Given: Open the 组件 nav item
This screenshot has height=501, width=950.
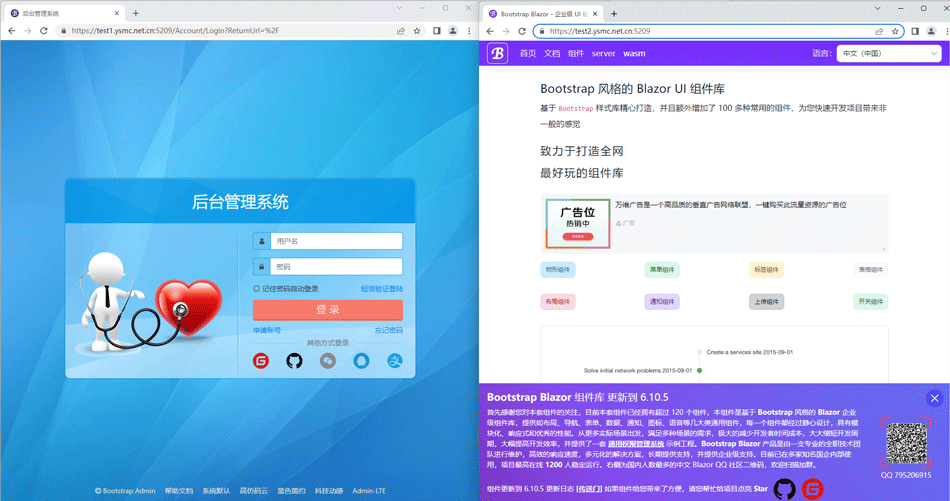Looking at the screenshot, I should (576, 53).
